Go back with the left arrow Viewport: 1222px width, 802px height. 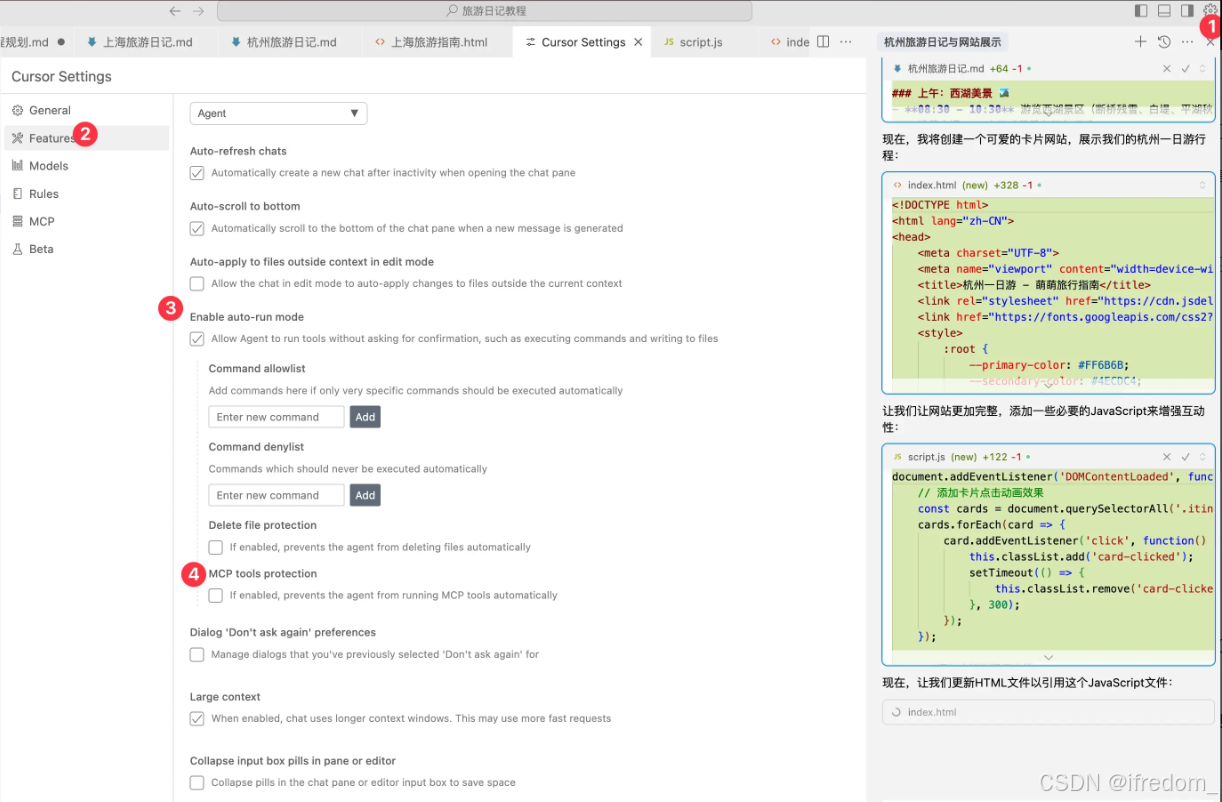[175, 11]
